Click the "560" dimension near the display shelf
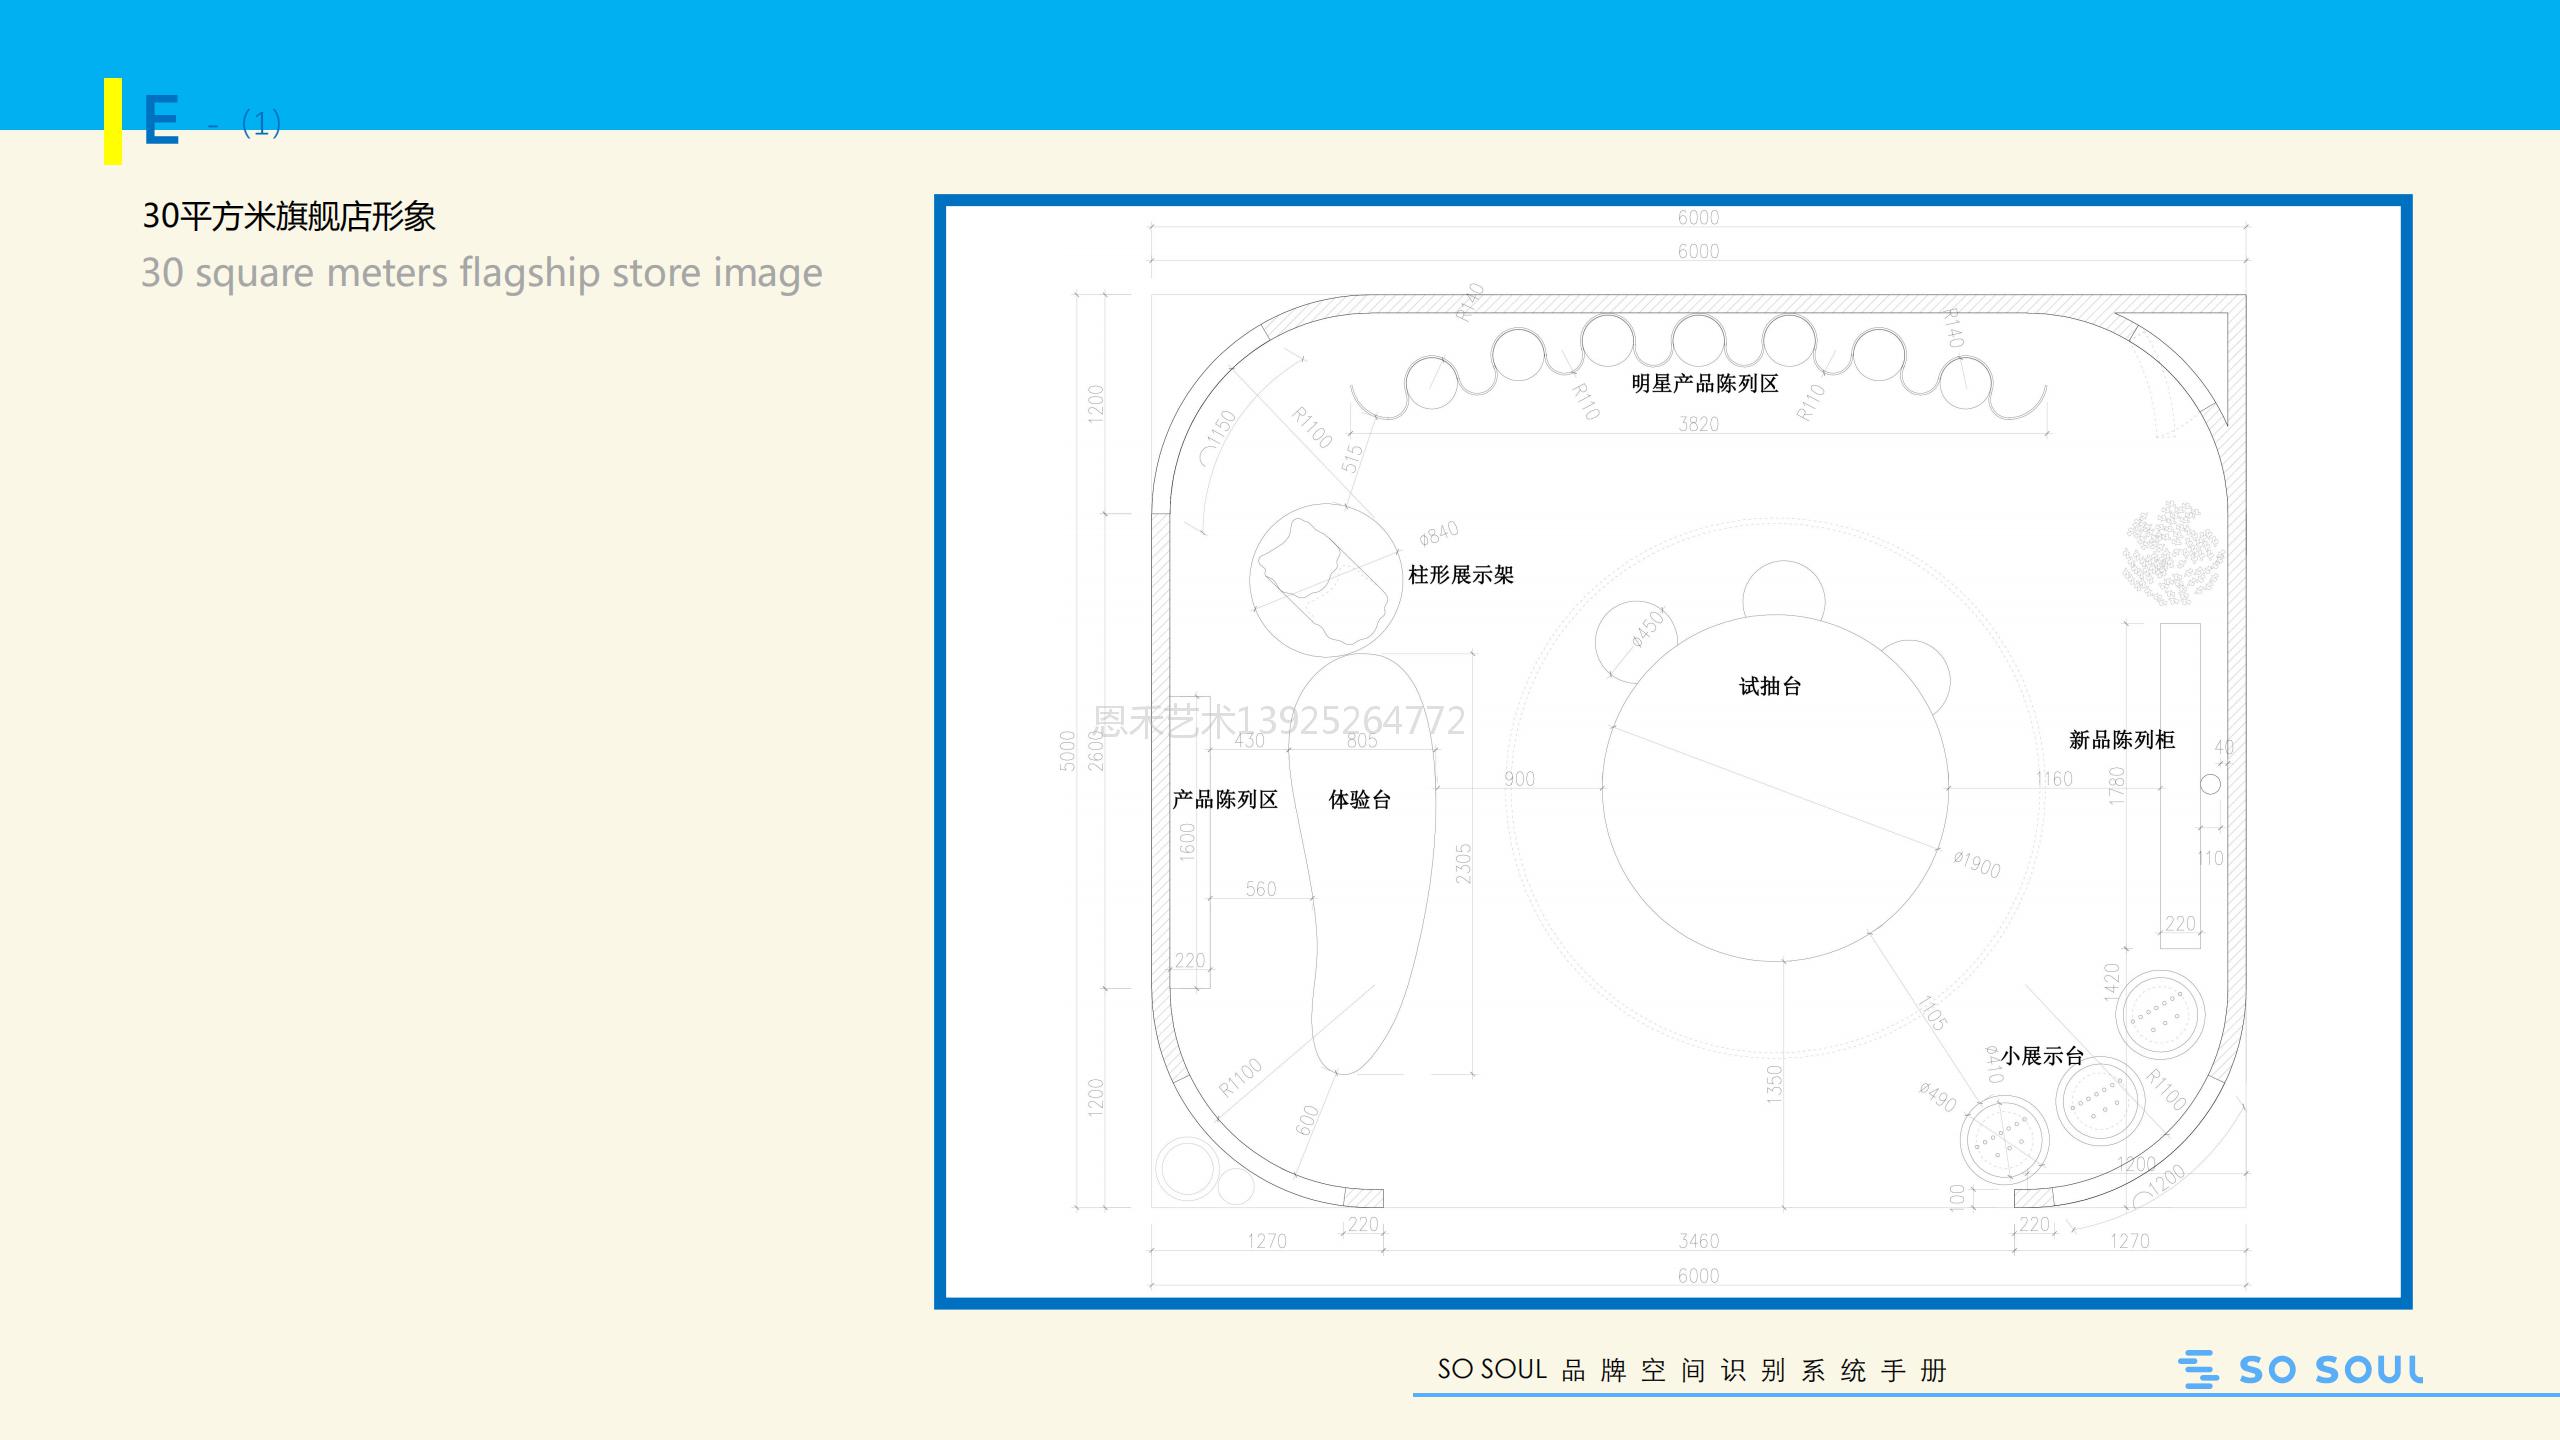 click(1260, 889)
